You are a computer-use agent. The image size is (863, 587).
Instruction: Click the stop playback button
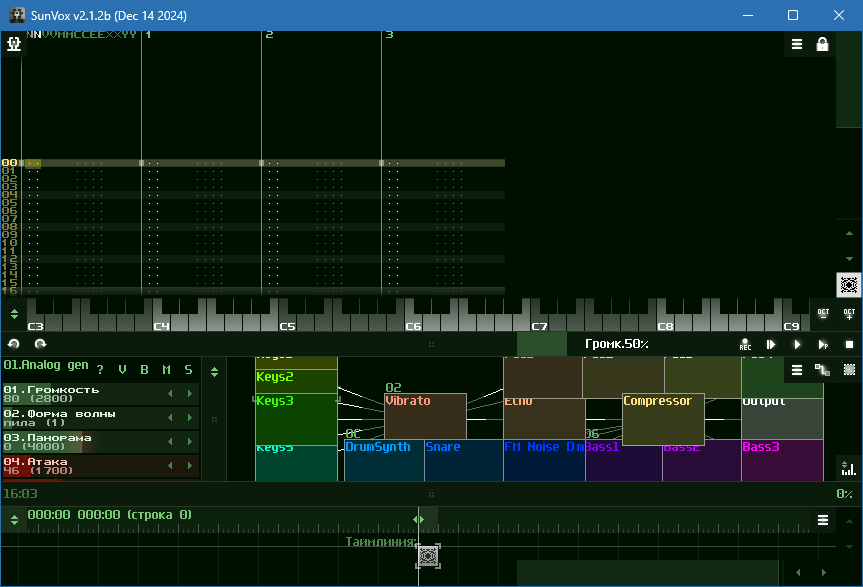[849, 344]
